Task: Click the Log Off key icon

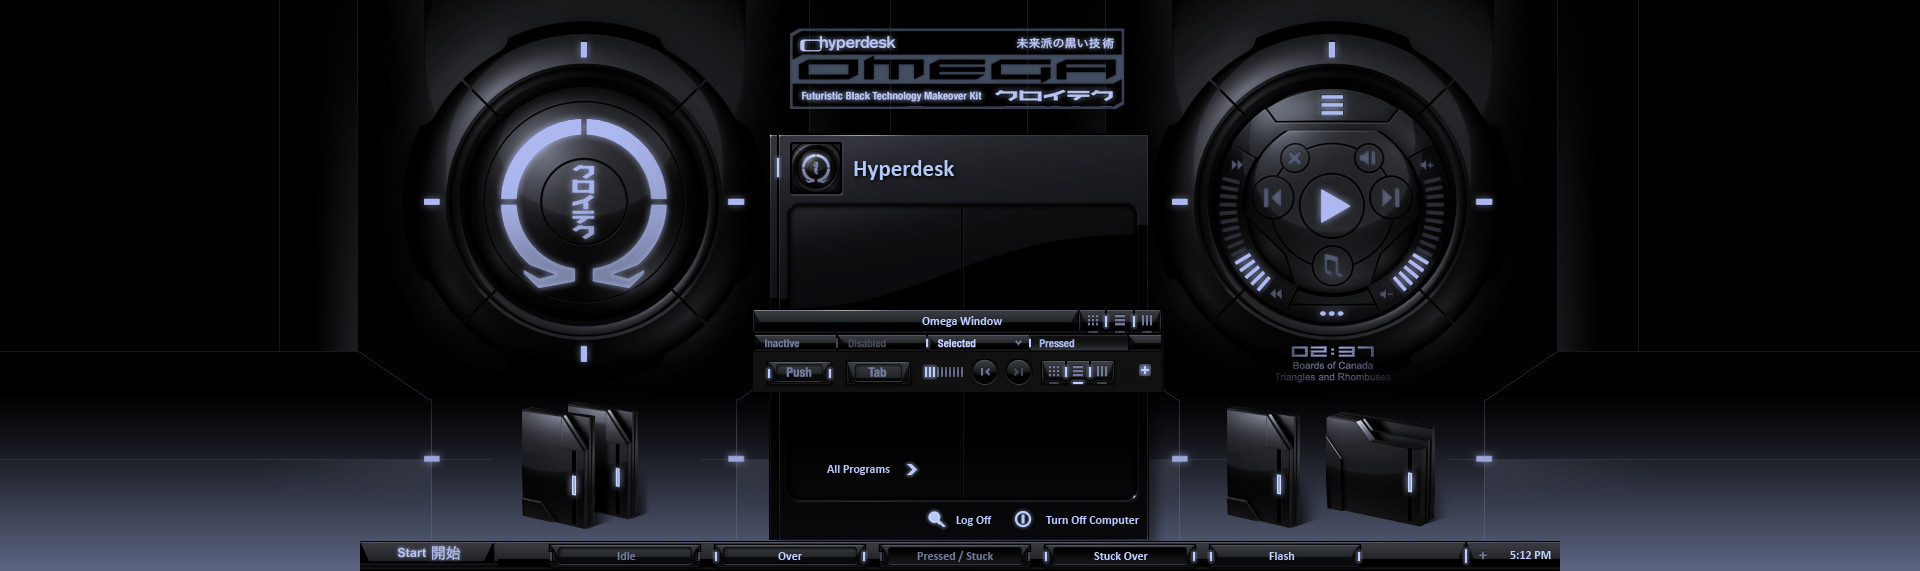Action: (x=936, y=519)
